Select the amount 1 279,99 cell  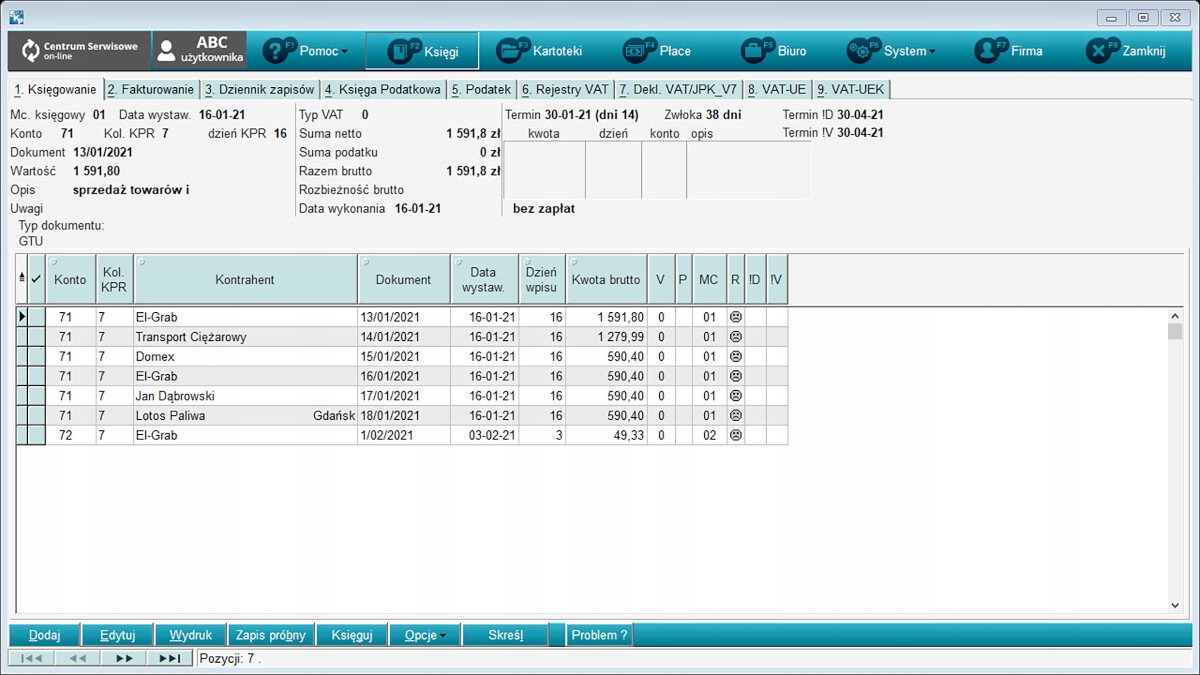coord(606,337)
